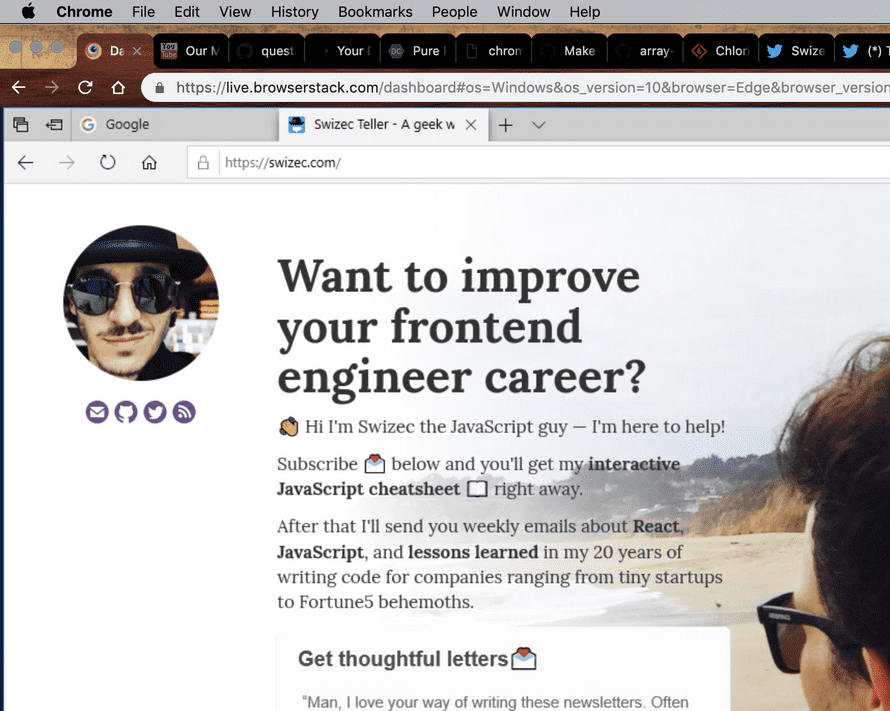Open new Edge tab with plus button
Image resolution: width=890 pixels, height=711 pixels.
point(506,125)
